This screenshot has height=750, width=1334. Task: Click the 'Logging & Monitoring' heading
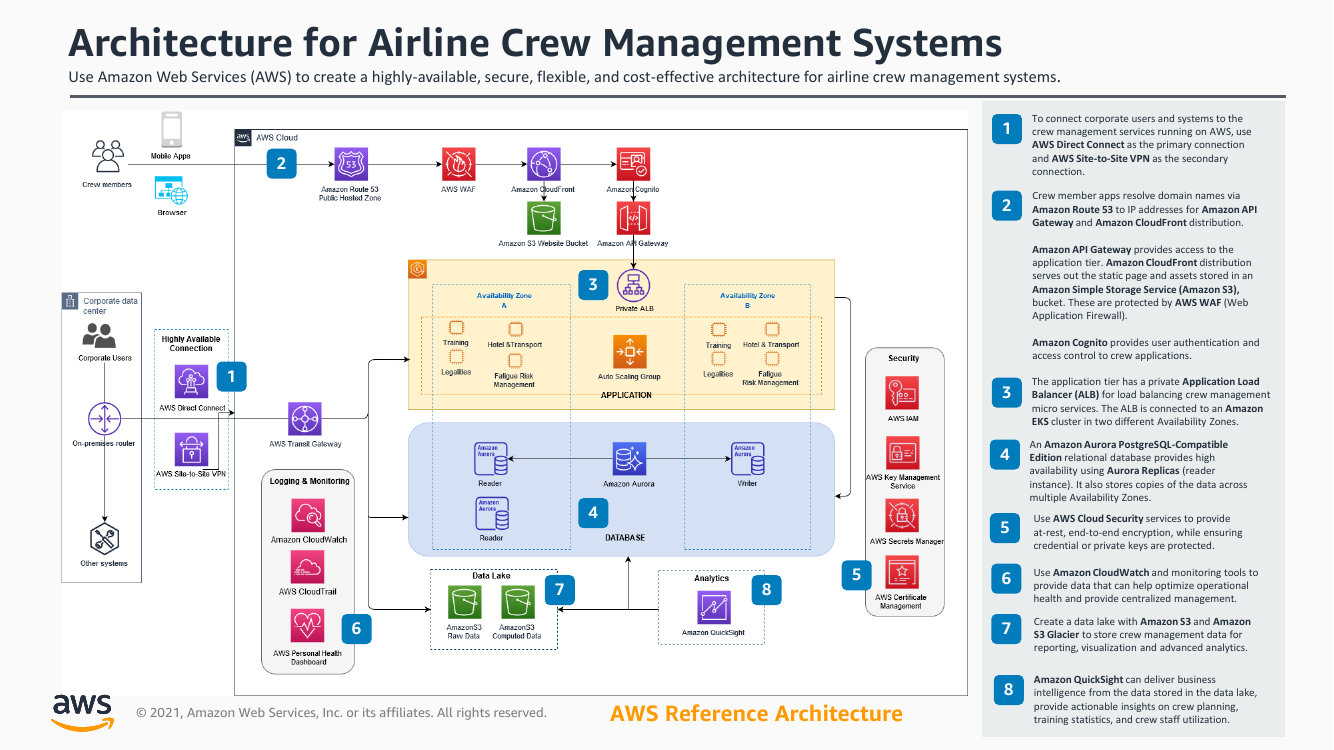pos(309,481)
